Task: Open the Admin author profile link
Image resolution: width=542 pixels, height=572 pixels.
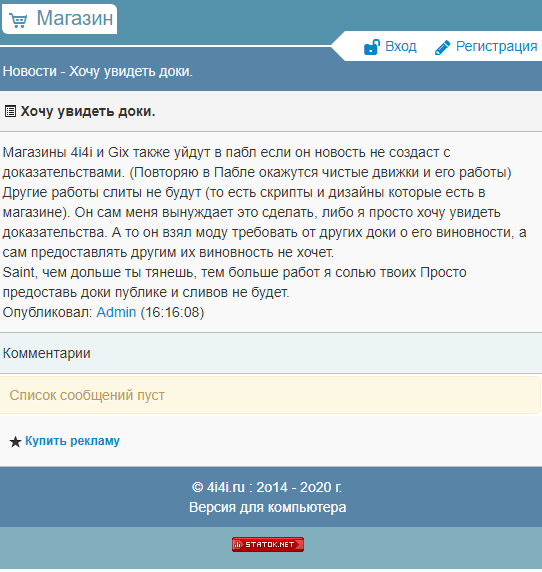Action: pyautogui.click(x=116, y=312)
